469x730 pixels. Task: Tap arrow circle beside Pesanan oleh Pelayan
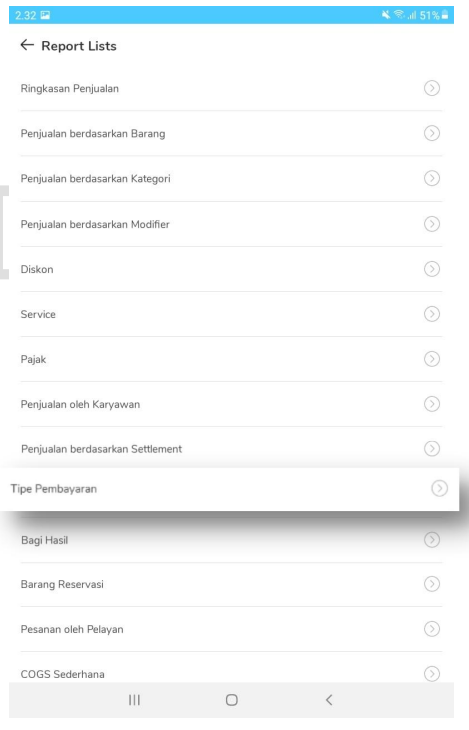pos(432,629)
